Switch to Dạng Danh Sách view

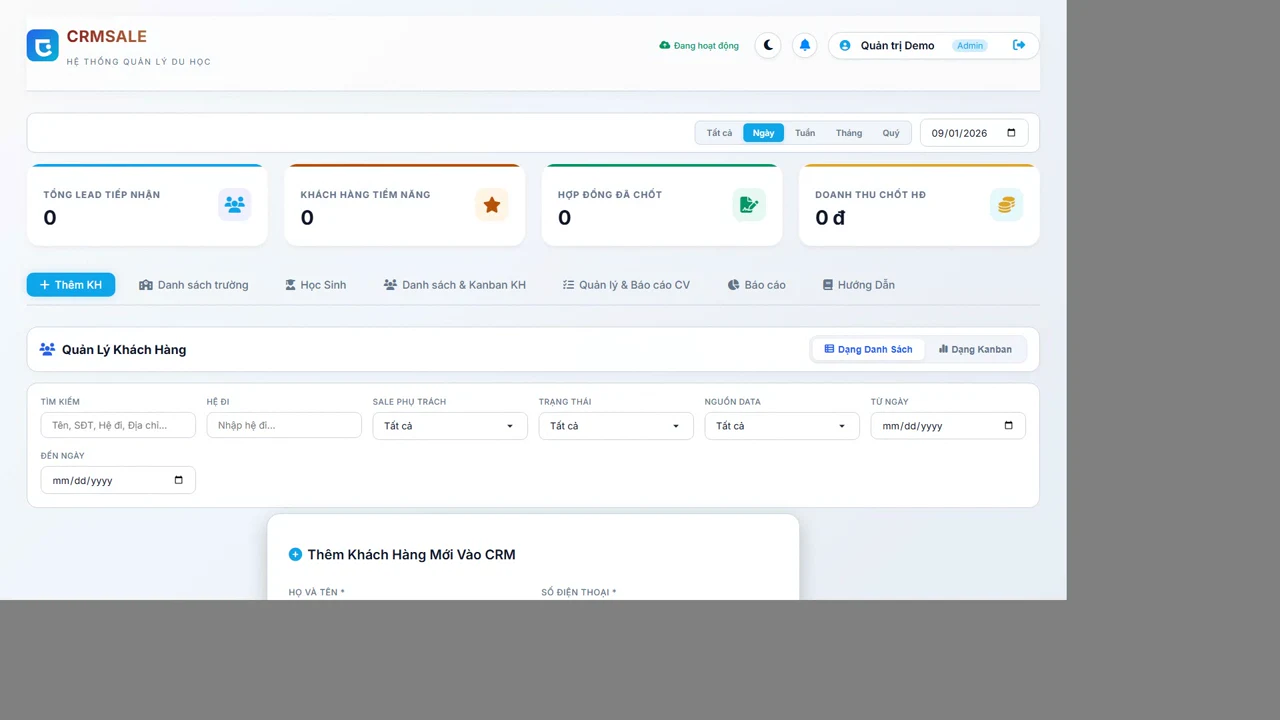(868, 349)
